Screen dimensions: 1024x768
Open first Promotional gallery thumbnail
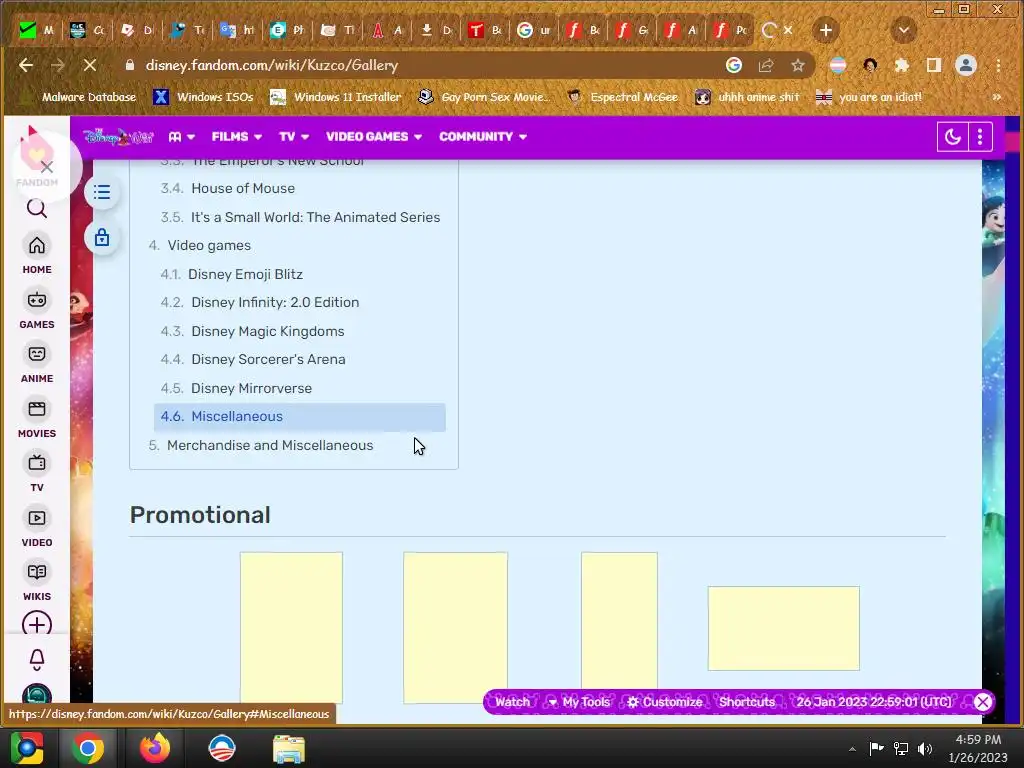pyautogui.click(x=291, y=628)
